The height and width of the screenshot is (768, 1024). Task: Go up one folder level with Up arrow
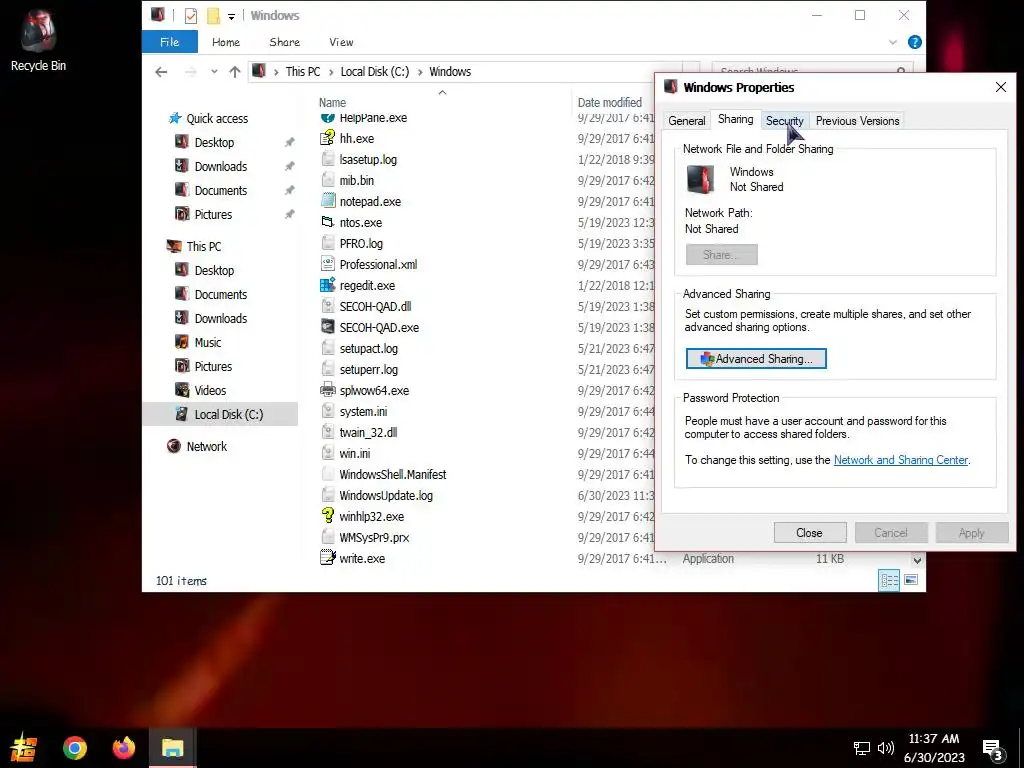235,72
